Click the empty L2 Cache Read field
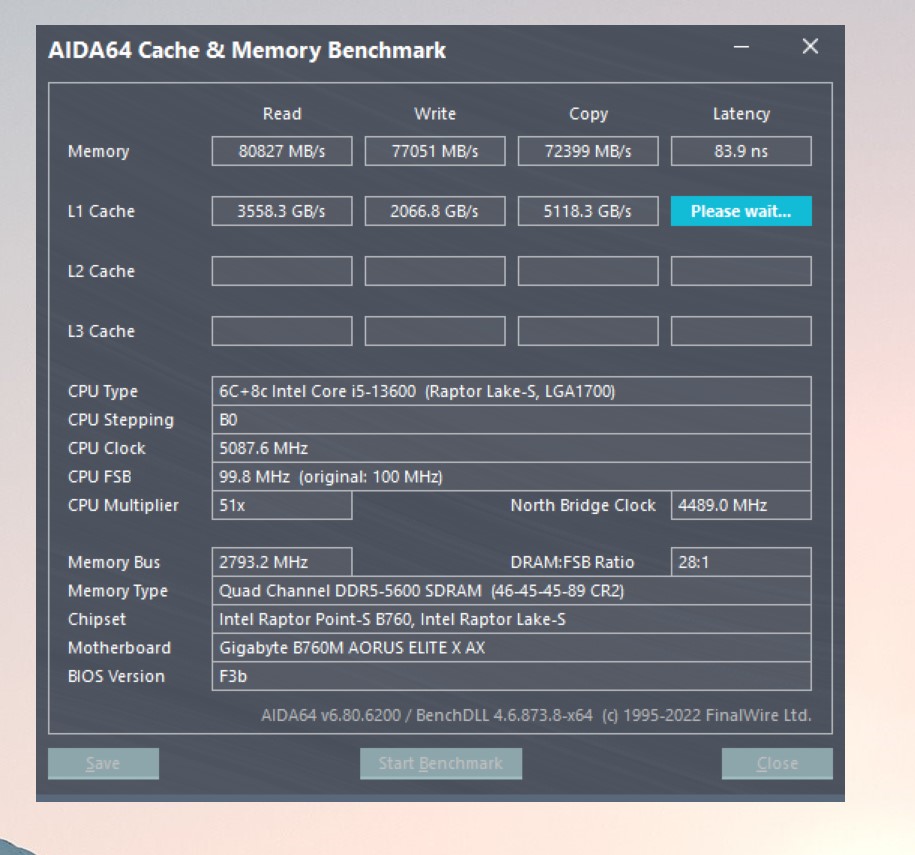The height and width of the screenshot is (855, 915). (282, 271)
